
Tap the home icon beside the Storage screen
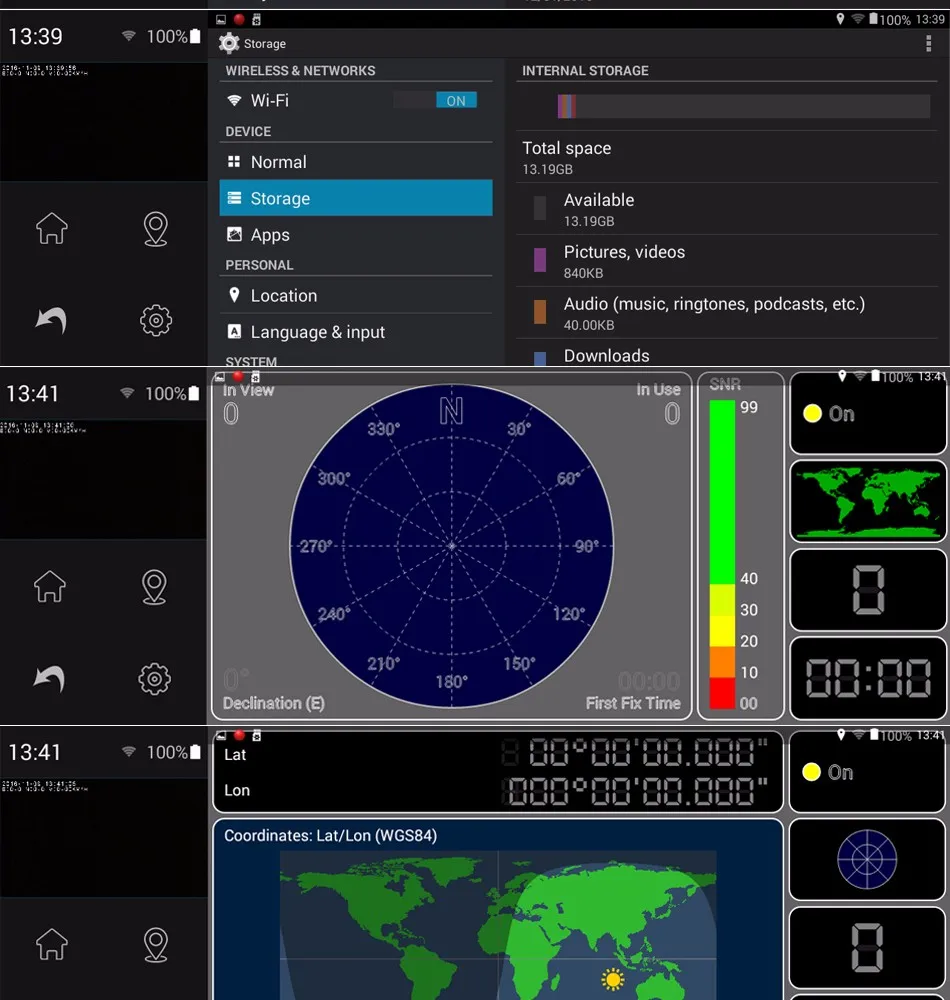click(x=52, y=228)
